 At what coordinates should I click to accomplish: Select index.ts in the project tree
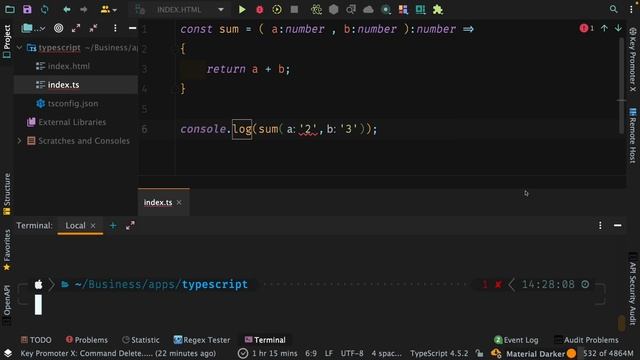coord(63,85)
